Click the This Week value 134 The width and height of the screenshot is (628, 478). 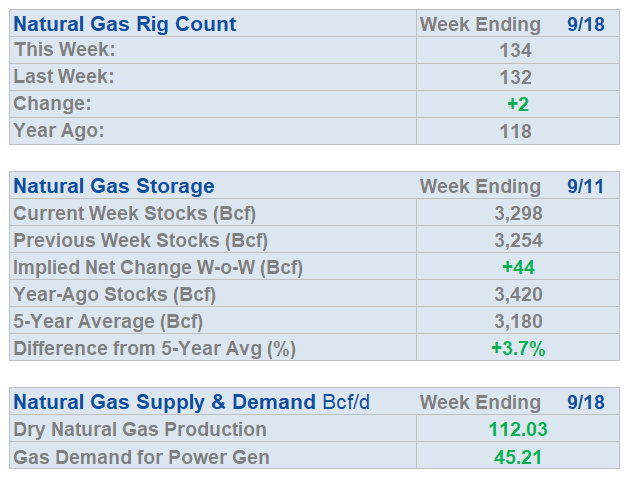click(515, 50)
